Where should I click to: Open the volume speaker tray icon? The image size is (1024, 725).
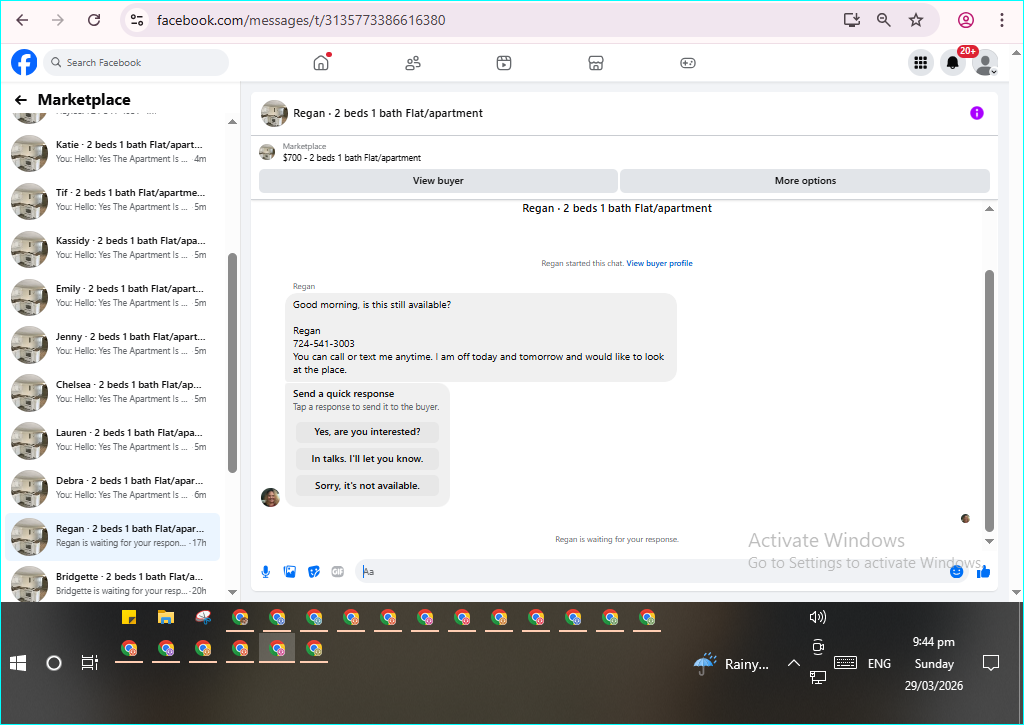click(817, 617)
